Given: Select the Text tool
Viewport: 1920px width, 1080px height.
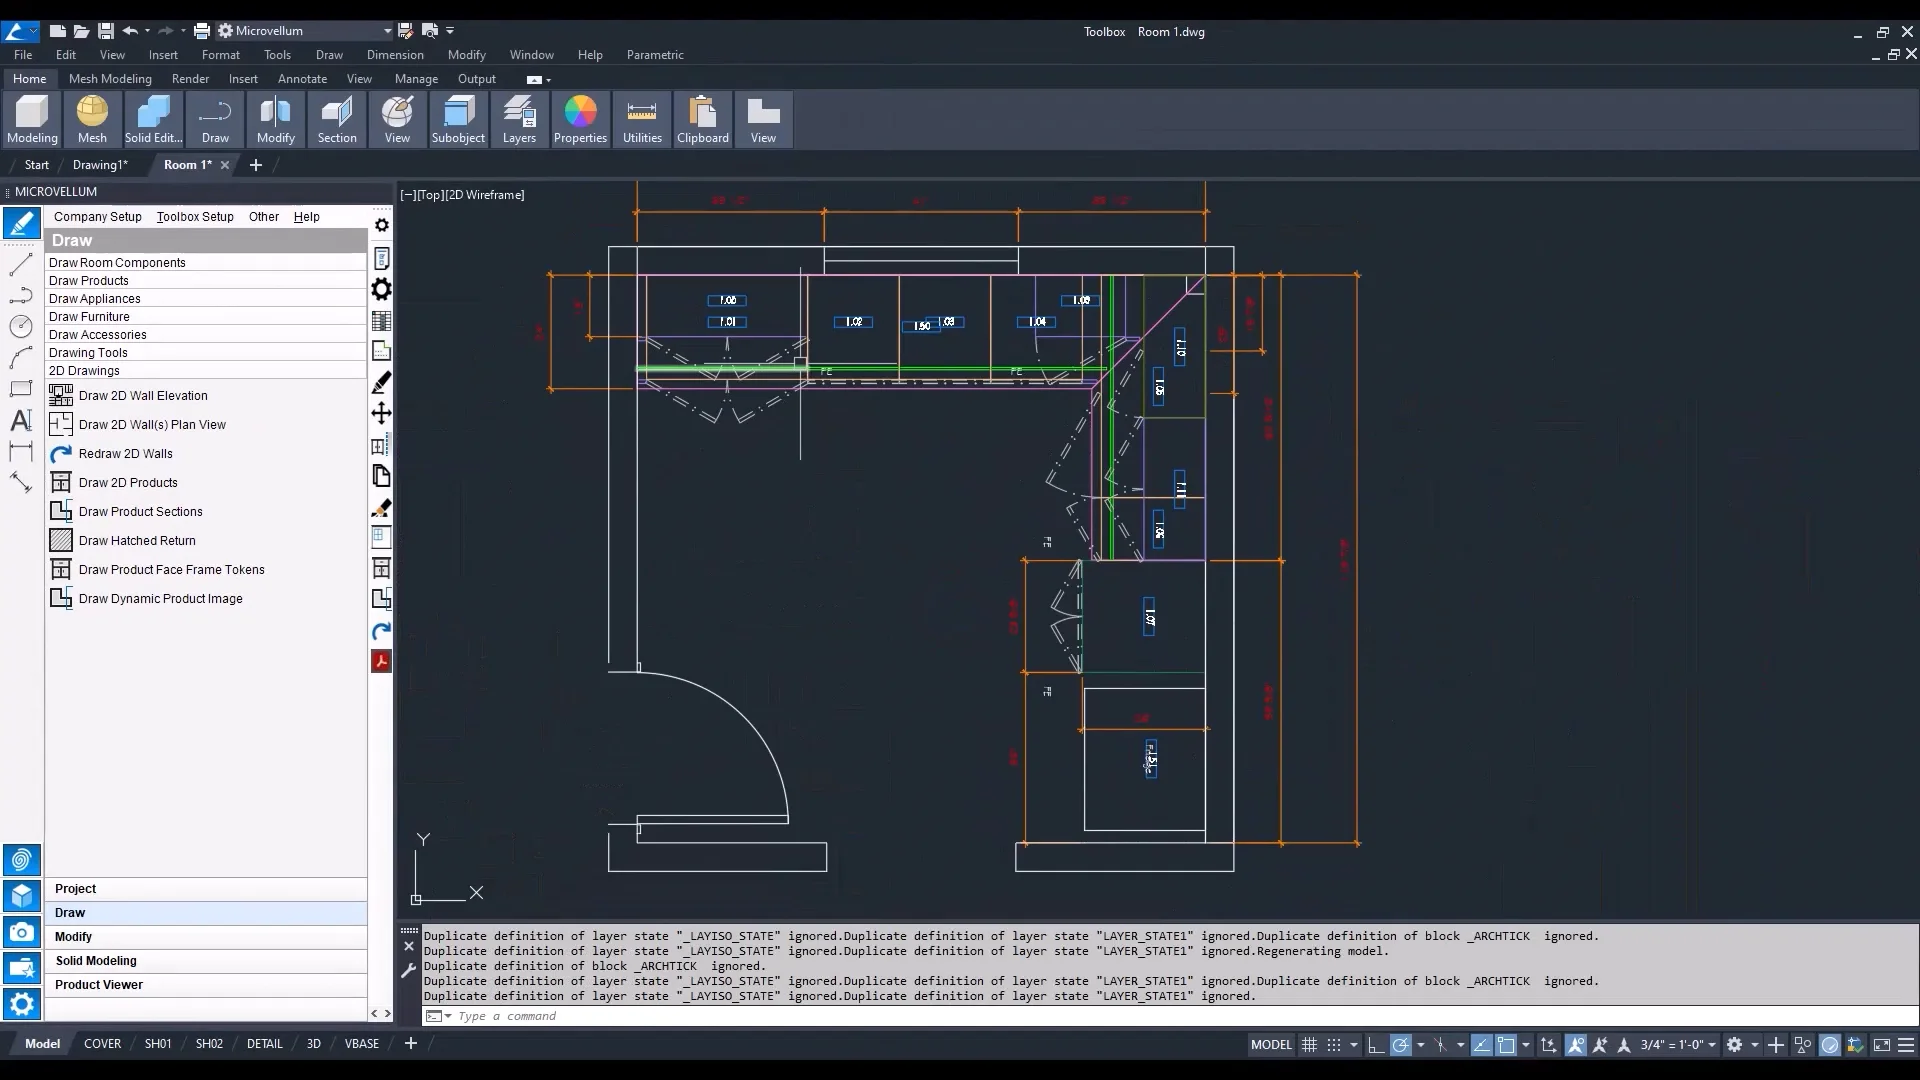Looking at the screenshot, I should pyautogui.click(x=20, y=420).
